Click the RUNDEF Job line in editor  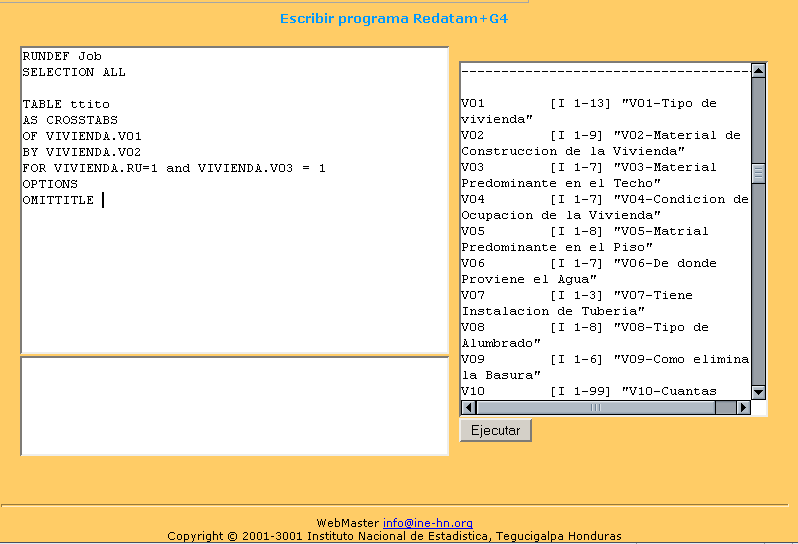pos(62,56)
